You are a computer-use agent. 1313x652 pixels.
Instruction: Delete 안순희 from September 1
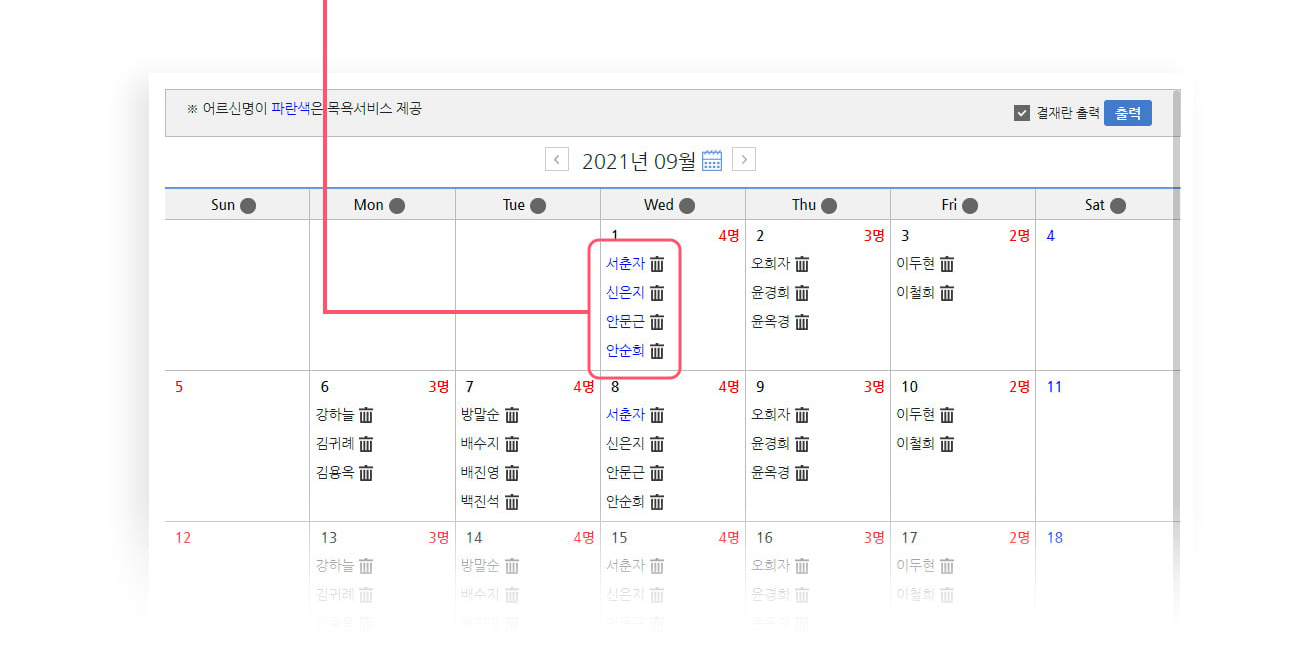coord(657,351)
